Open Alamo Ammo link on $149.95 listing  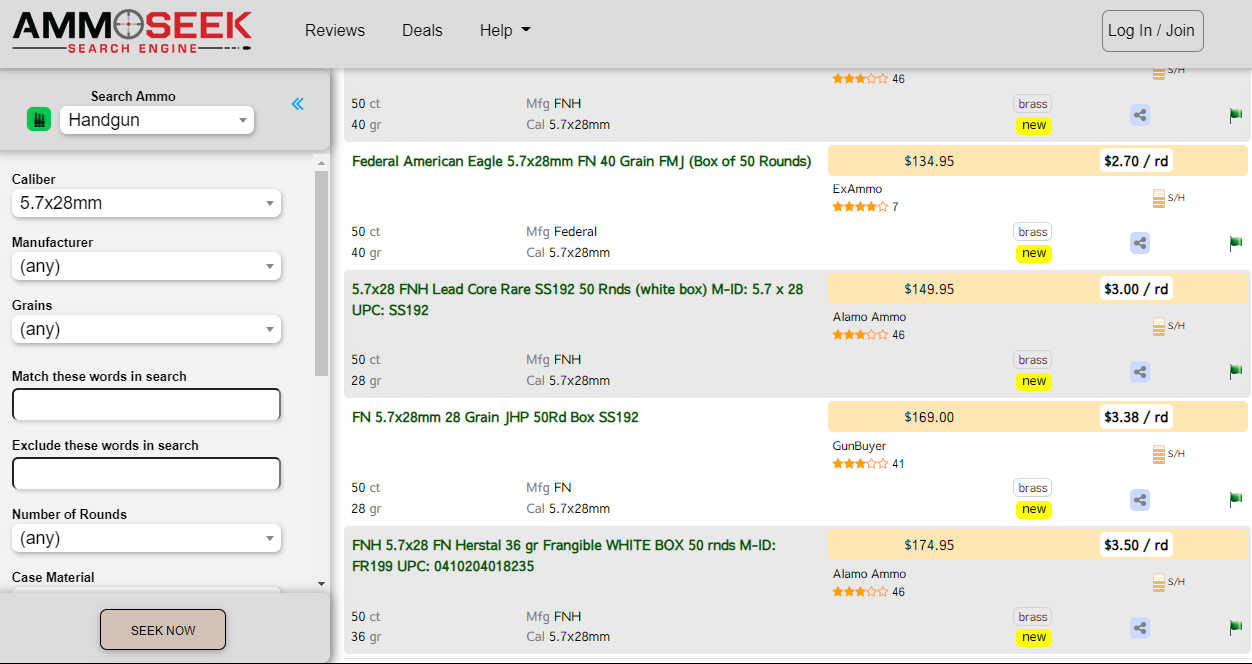pyautogui.click(x=869, y=317)
